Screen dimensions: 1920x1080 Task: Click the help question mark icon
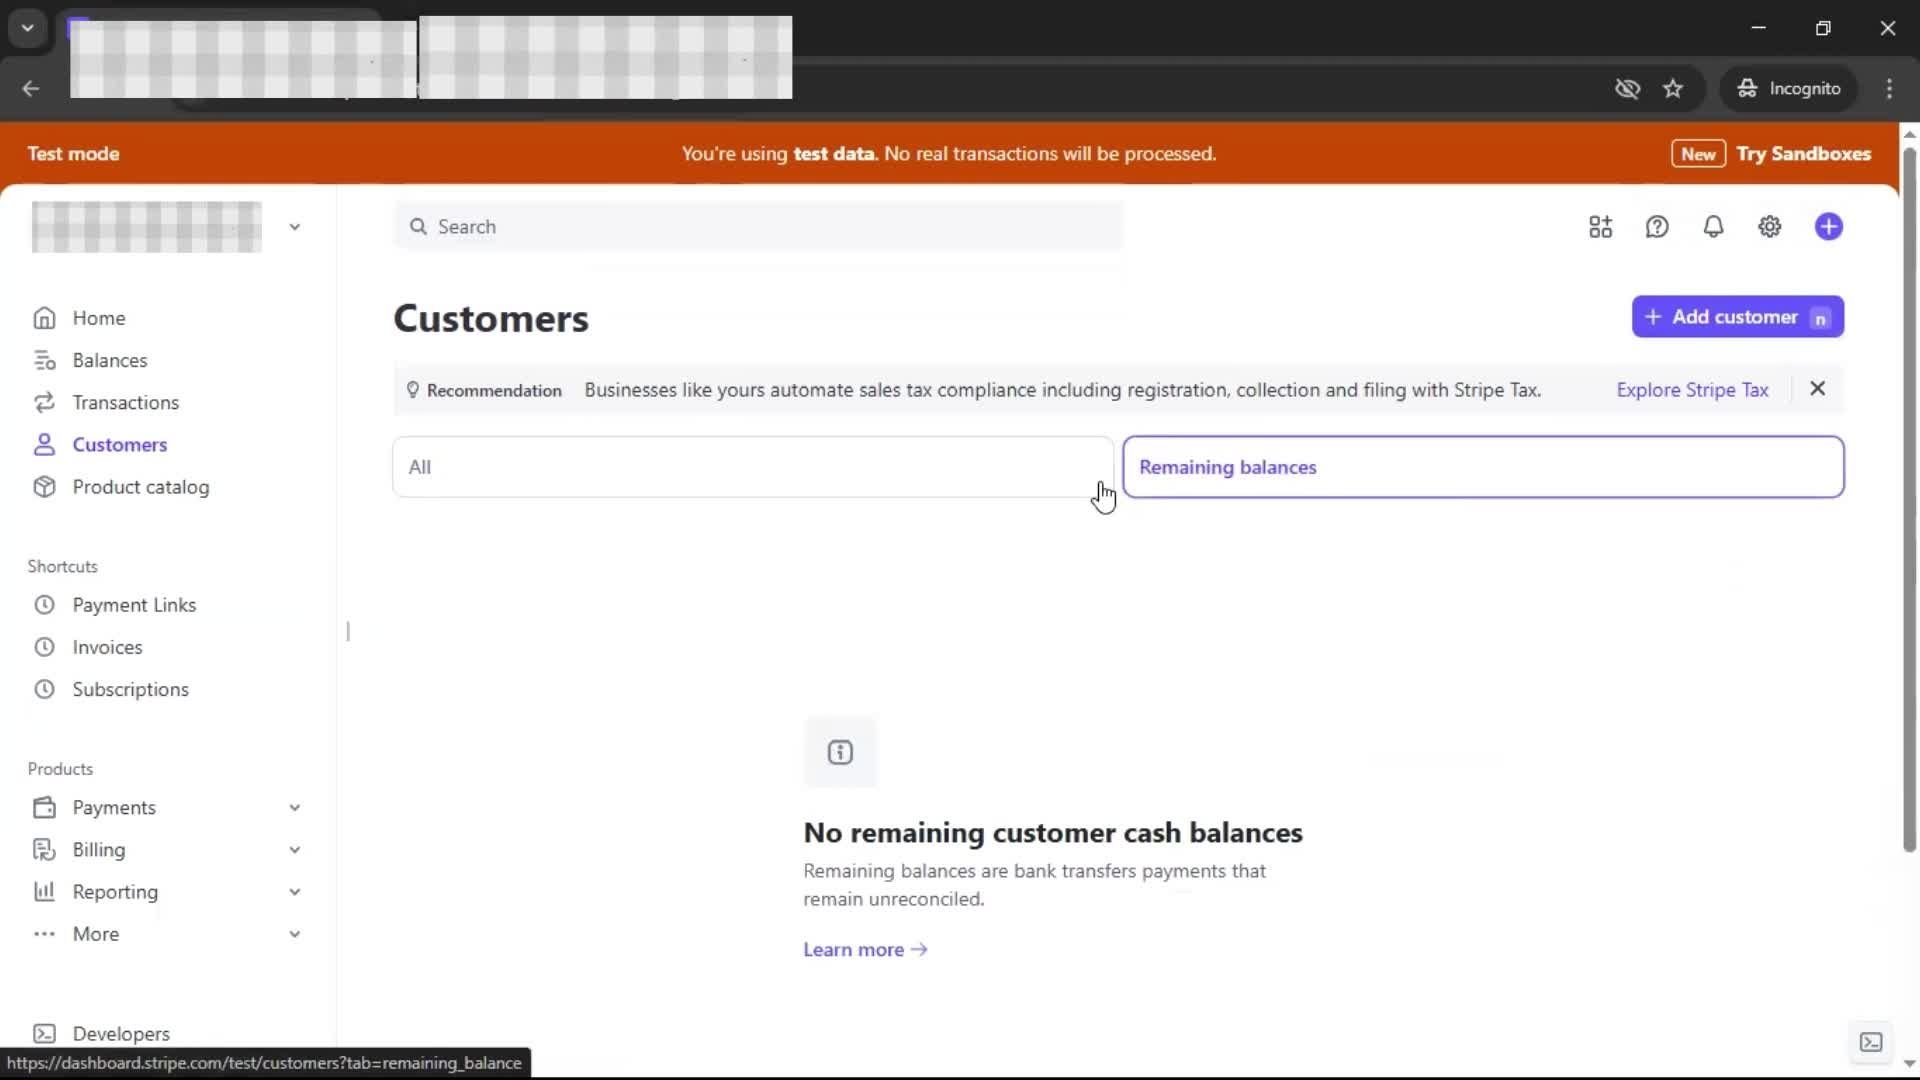tap(1657, 227)
